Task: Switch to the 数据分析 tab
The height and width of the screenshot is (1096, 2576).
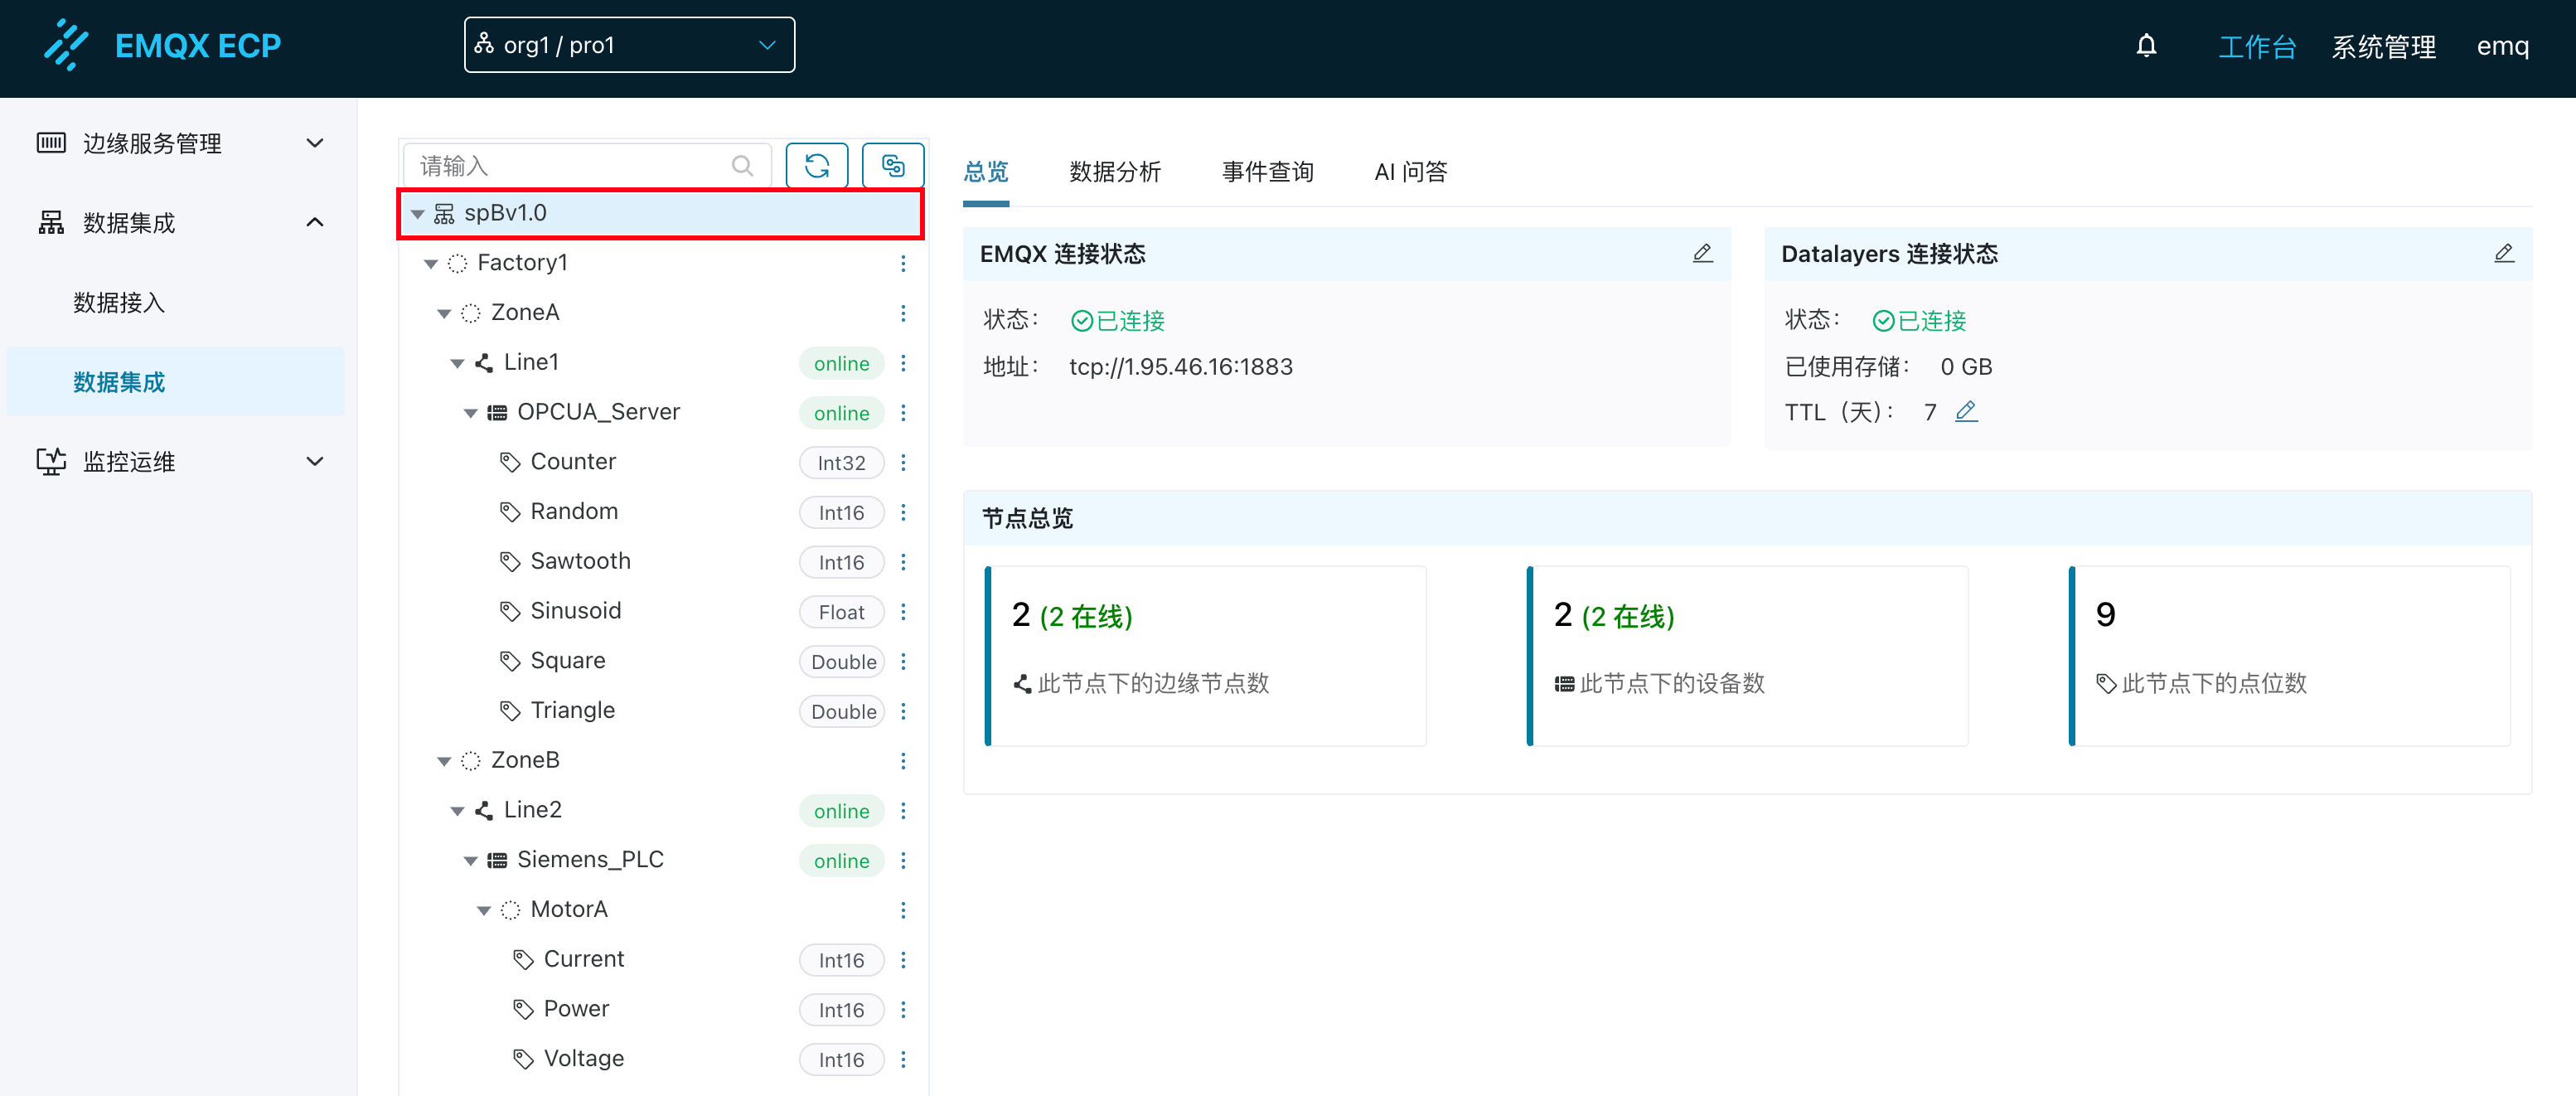Action: click(1114, 172)
